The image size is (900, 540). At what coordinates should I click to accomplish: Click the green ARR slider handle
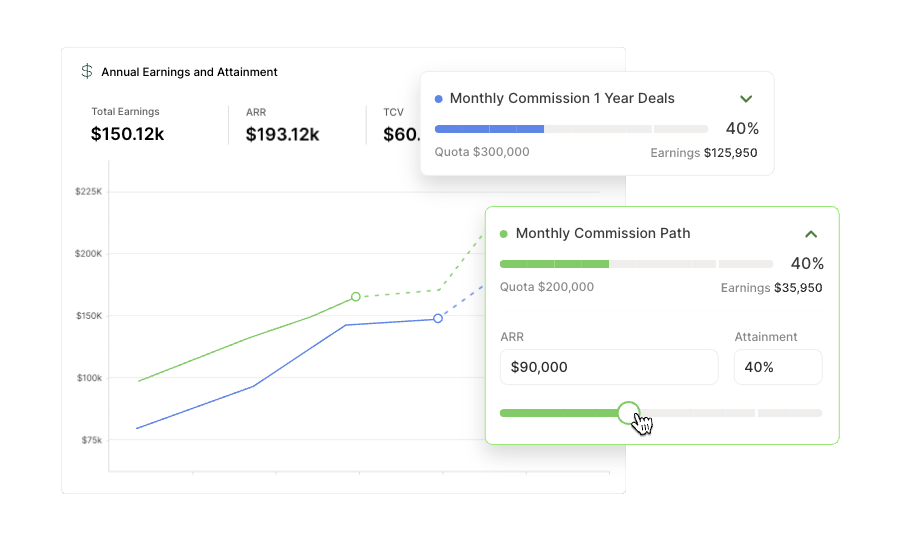pyautogui.click(x=629, y=413)
